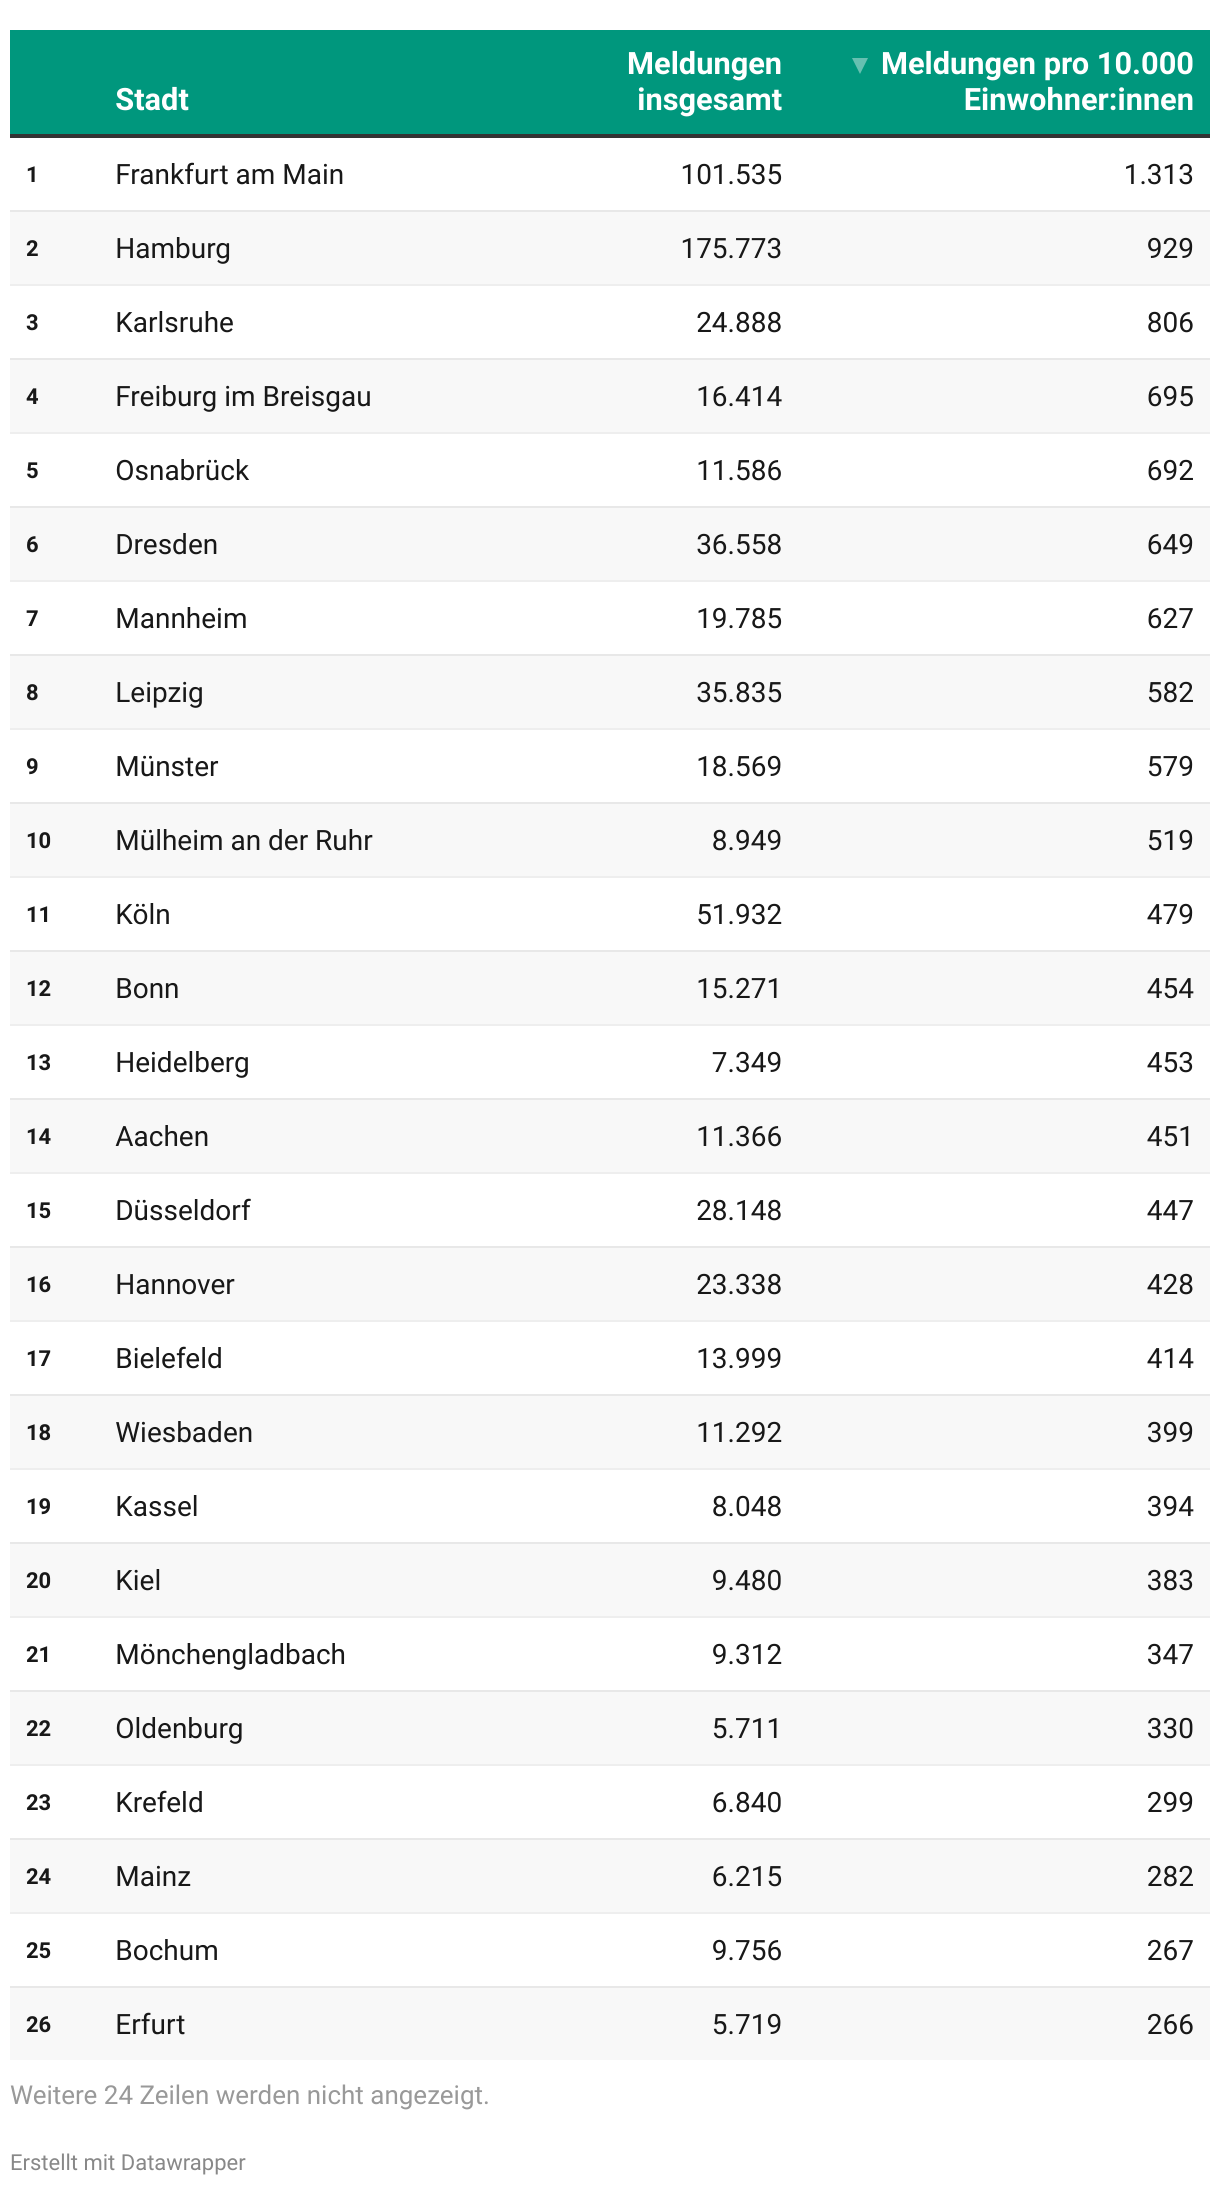Click the Weitere 24 Zeilen notice
The width and height of the screenshot is (1220, 2186).
(250, 2095)
